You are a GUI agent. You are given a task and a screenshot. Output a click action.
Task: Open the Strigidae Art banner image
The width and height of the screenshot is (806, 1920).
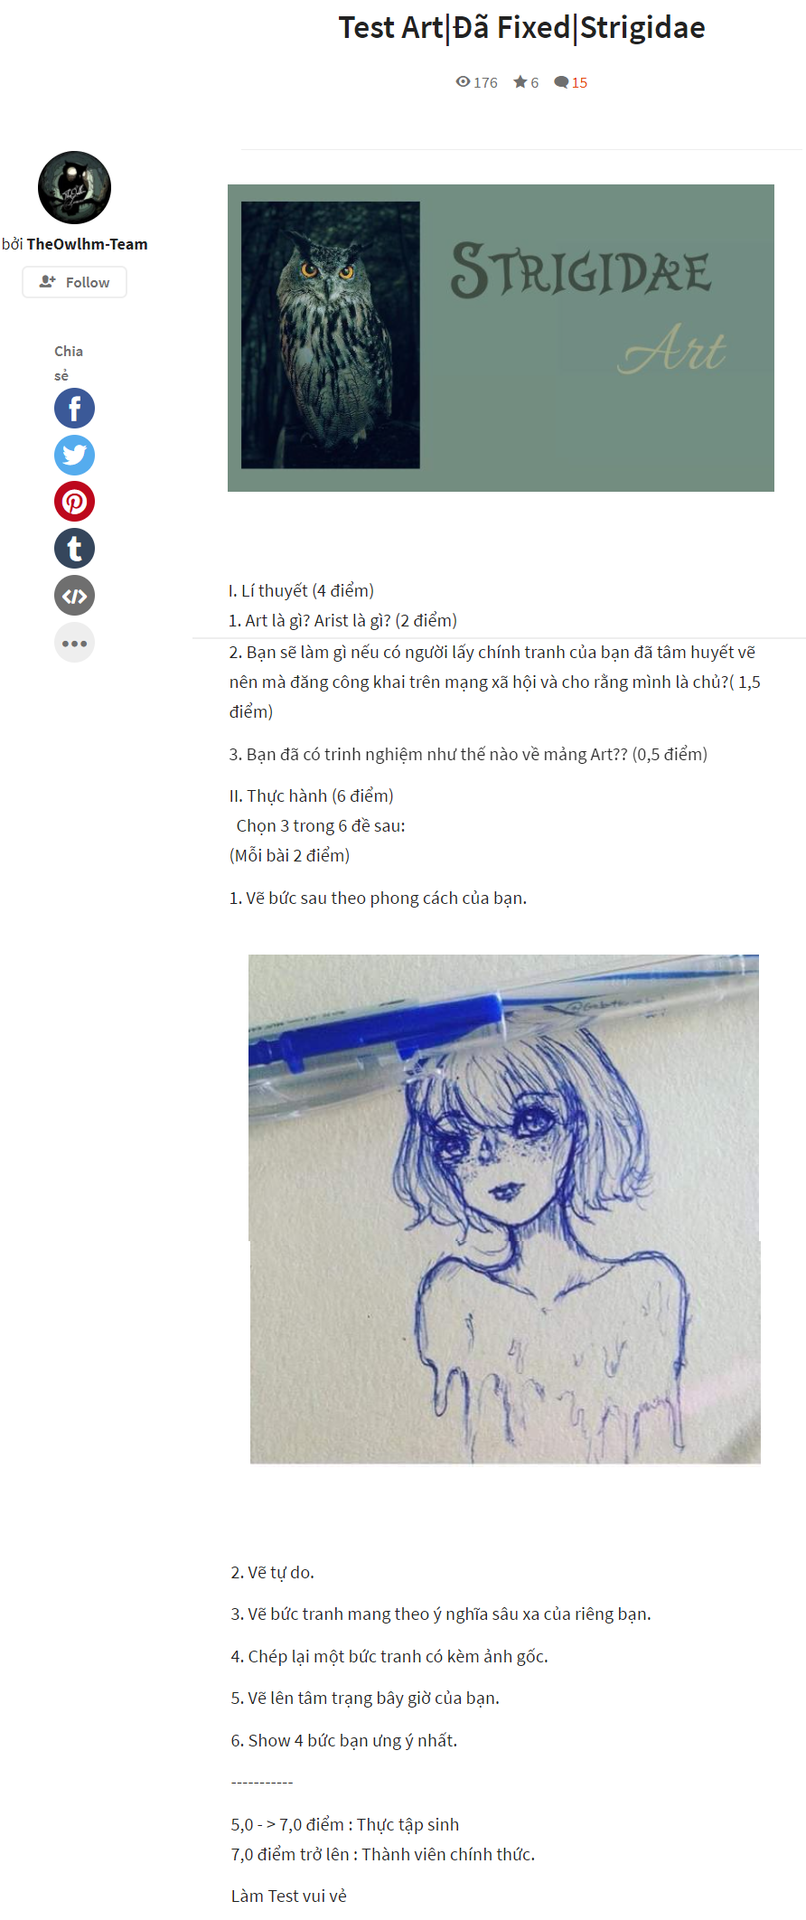click(501, 338)
